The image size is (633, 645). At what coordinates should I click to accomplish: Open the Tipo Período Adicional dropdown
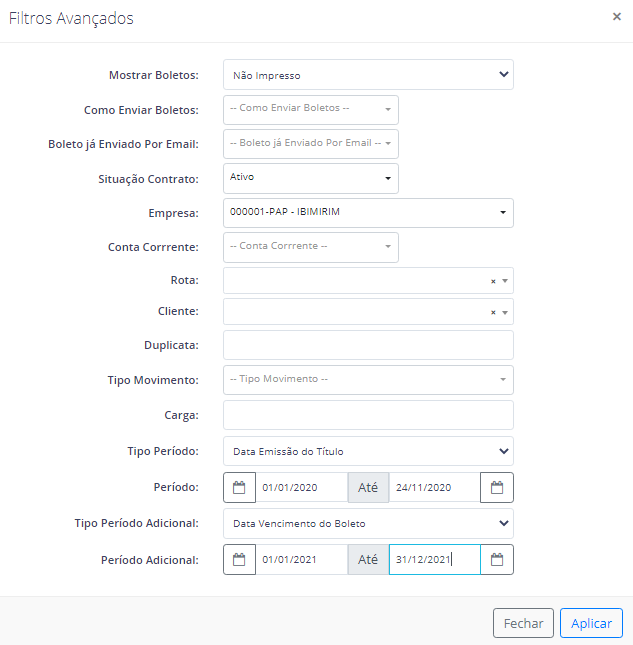pyautogui.click(x=368, y=523)
